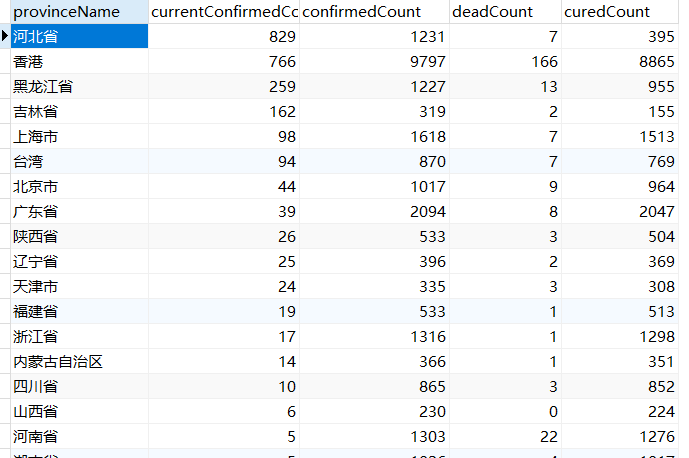The height and width of the screenshot is (458, 689).
Task: Select the 黑龙江省 province cell
Action: click(80, 86)
